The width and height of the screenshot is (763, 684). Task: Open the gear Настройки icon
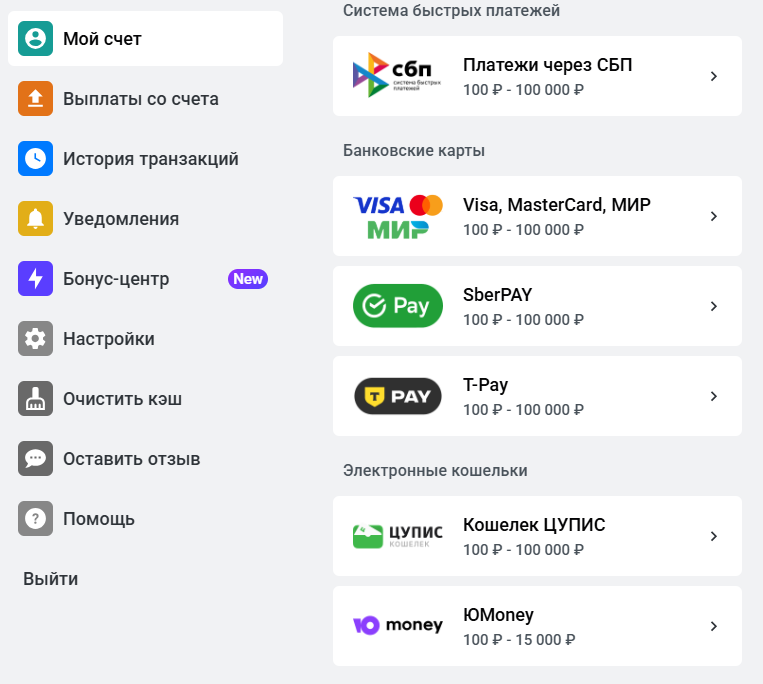pos(36,339)
